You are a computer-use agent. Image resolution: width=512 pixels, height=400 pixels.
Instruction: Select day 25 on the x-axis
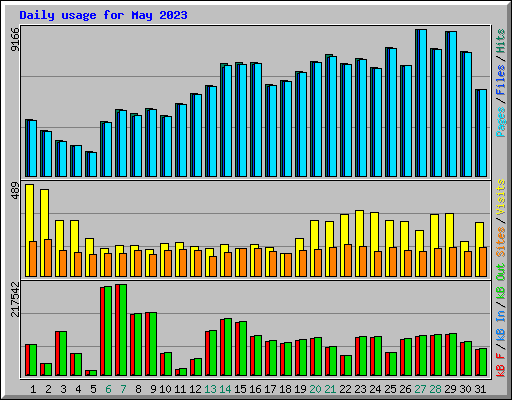tap(390, 389)
